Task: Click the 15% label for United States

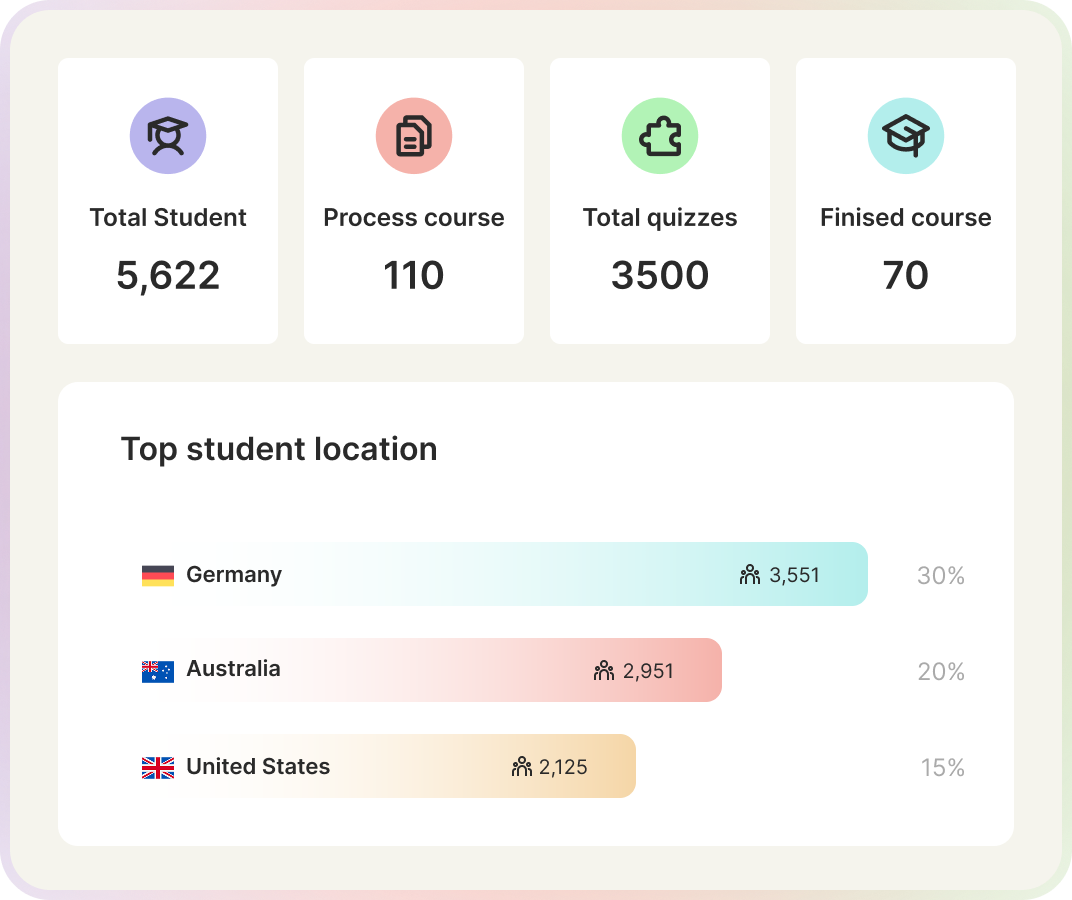Action: pos(942,768)
